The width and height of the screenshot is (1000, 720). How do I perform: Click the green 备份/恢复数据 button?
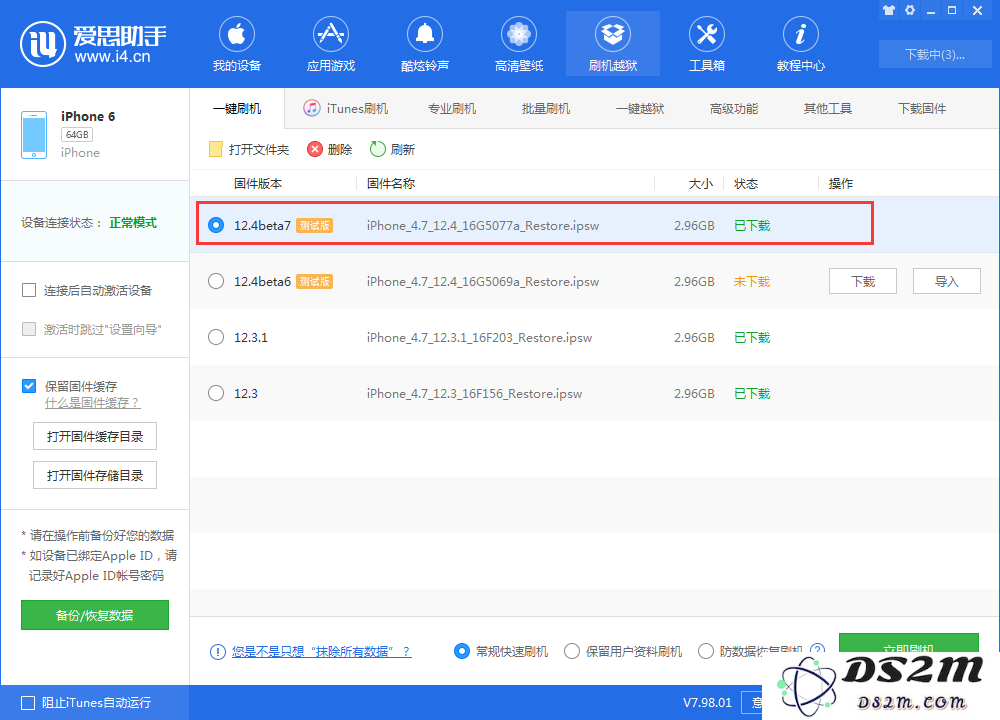(x=95, y=615)
